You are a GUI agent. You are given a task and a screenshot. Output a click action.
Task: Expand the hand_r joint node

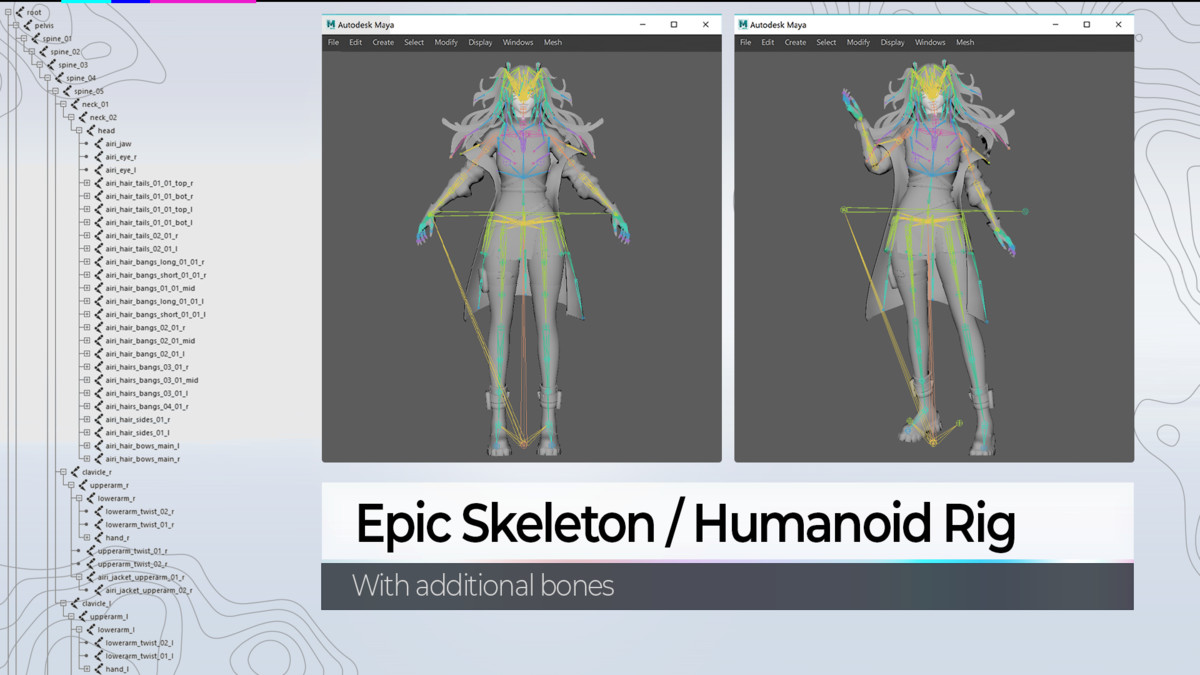86,538
